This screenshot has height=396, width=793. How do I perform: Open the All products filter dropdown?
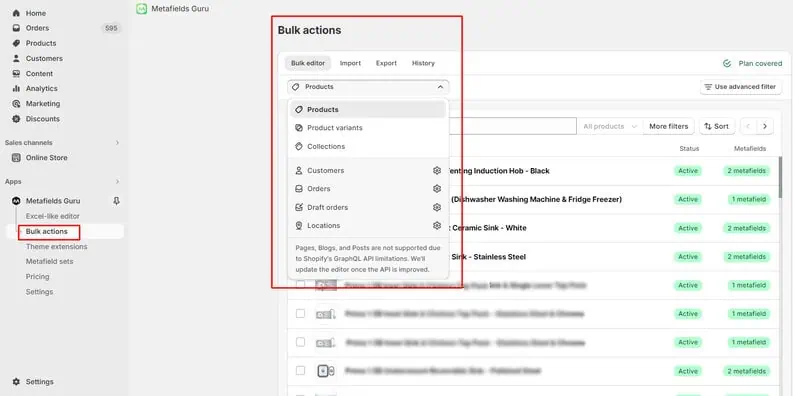click(x=609, y=126)
